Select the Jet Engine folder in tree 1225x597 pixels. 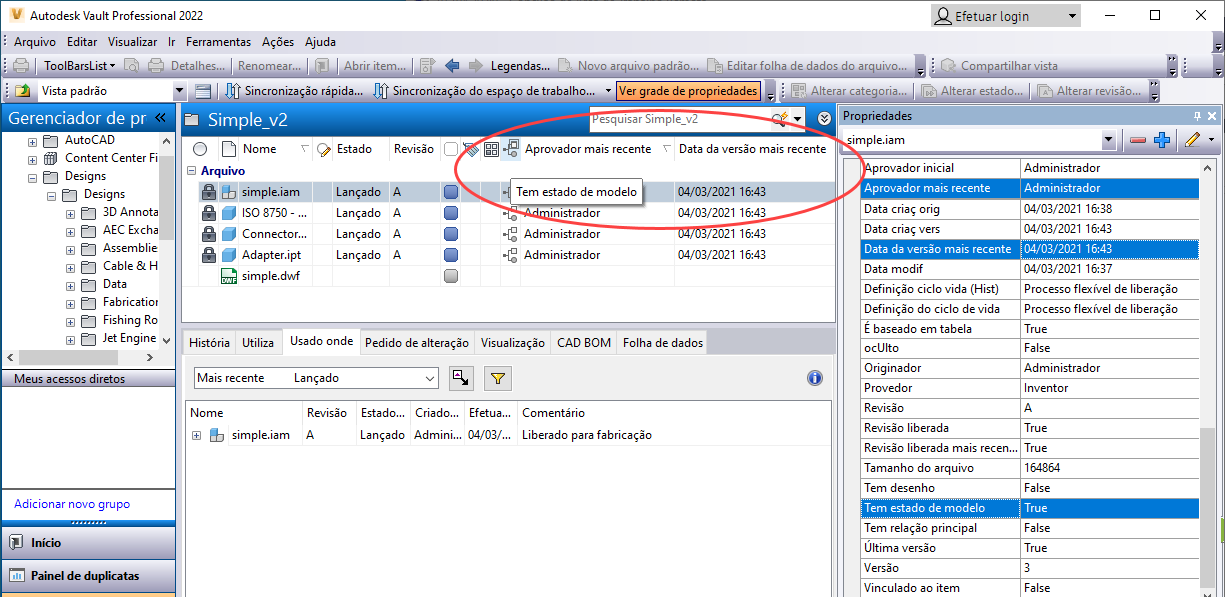129,338
